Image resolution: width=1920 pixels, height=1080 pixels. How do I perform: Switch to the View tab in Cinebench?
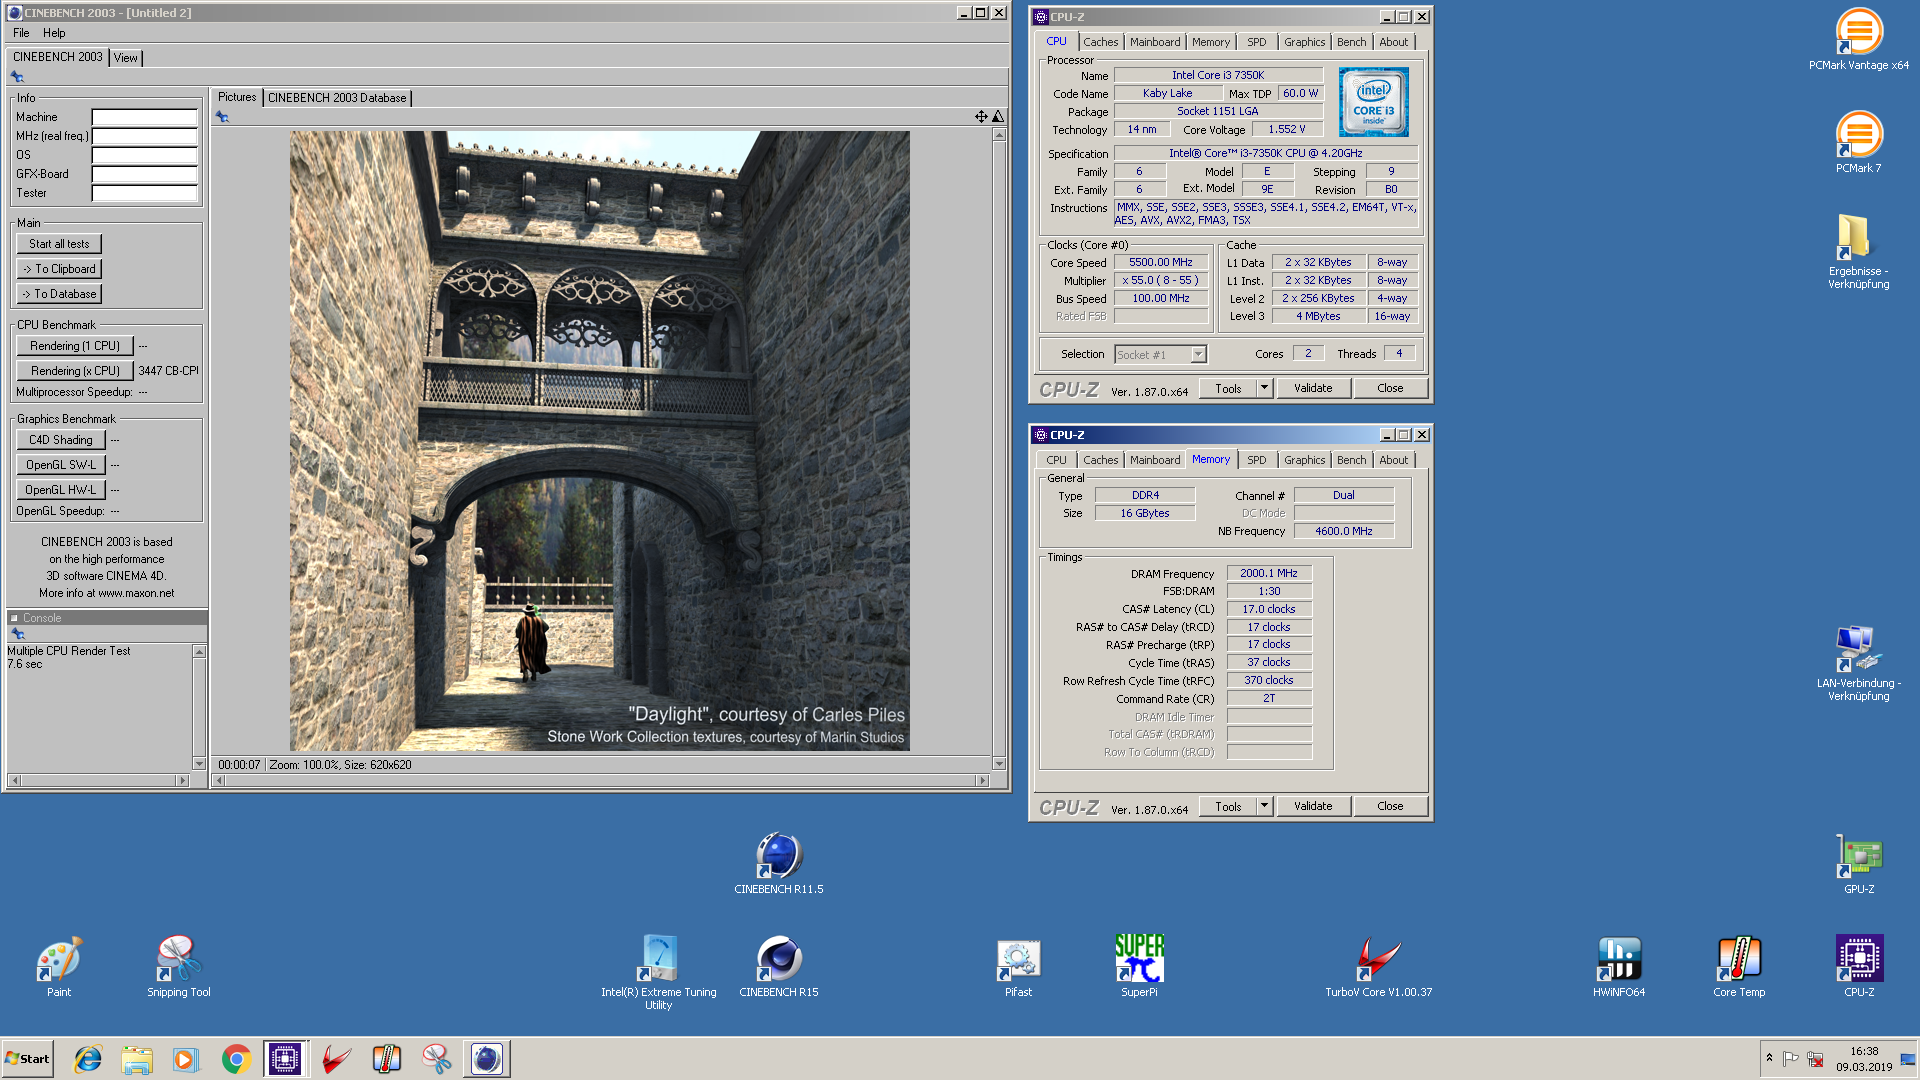click(125, 58)
